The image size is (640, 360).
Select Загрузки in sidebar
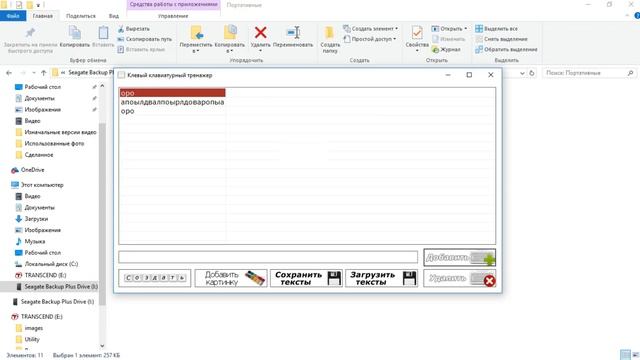click(36, 219)
